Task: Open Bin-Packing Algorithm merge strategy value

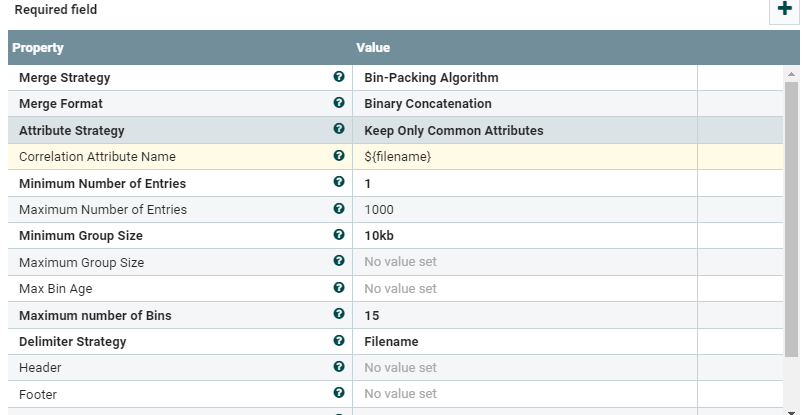Action: pyautogui.click(x=431, y=77)
